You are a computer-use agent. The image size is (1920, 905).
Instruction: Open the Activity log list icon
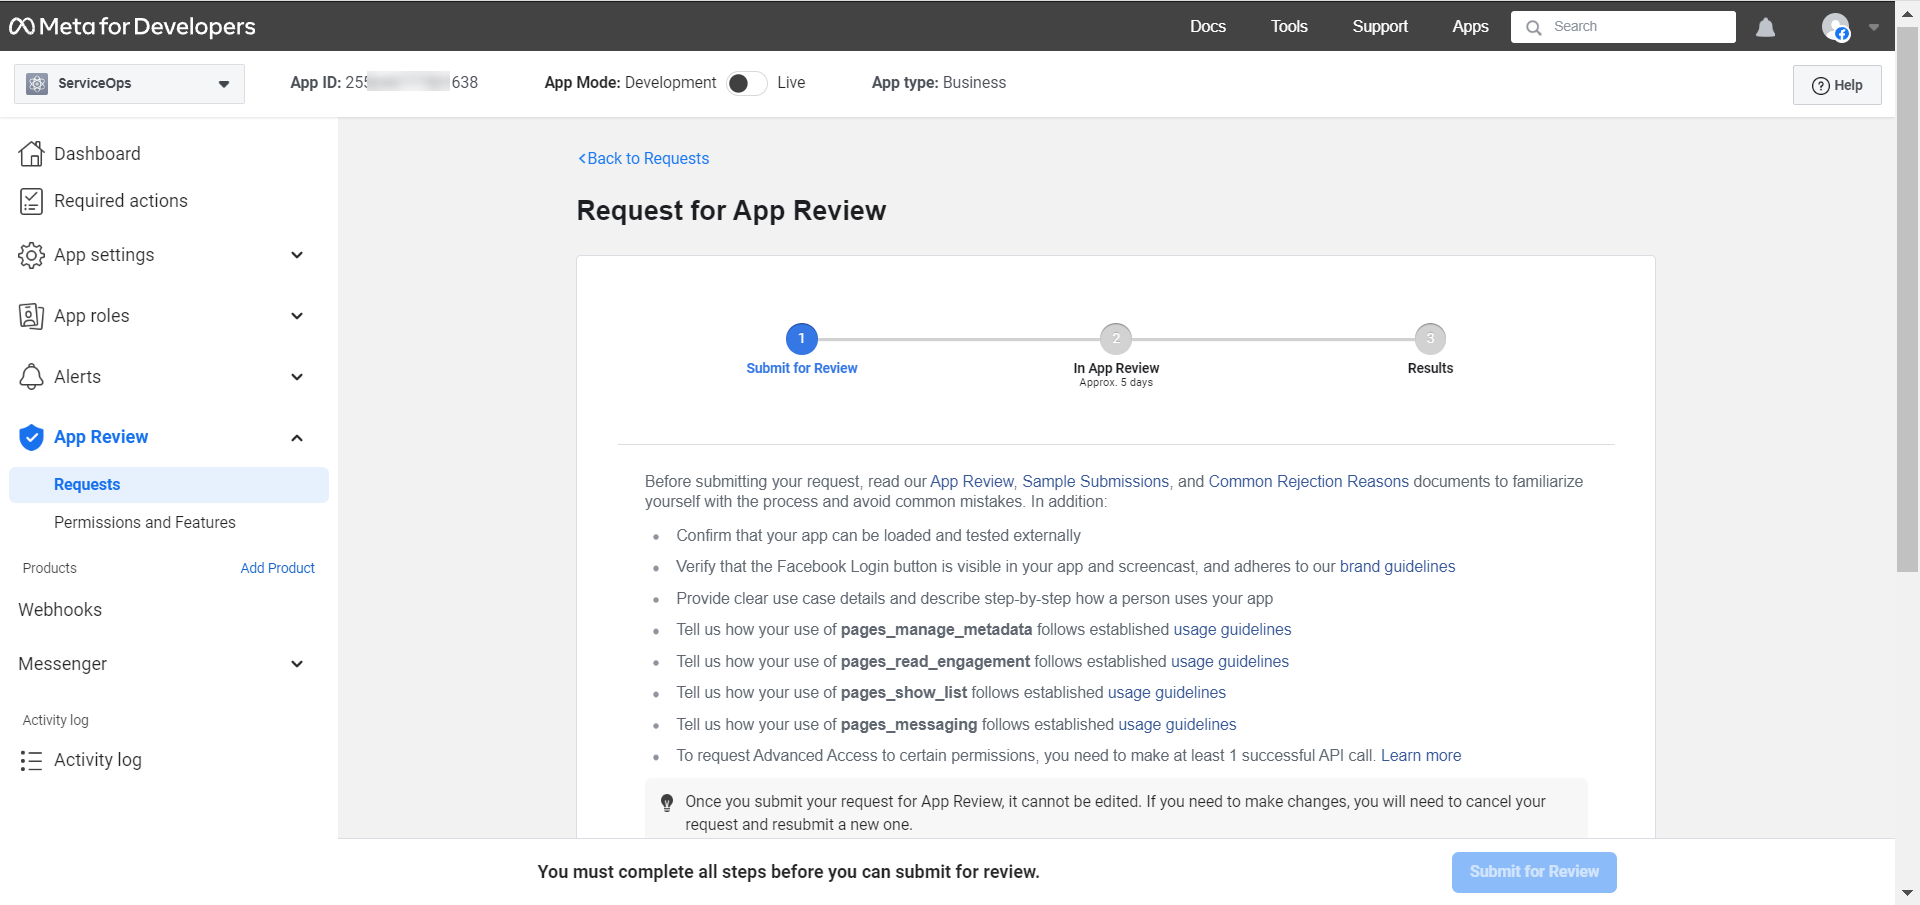31,759
